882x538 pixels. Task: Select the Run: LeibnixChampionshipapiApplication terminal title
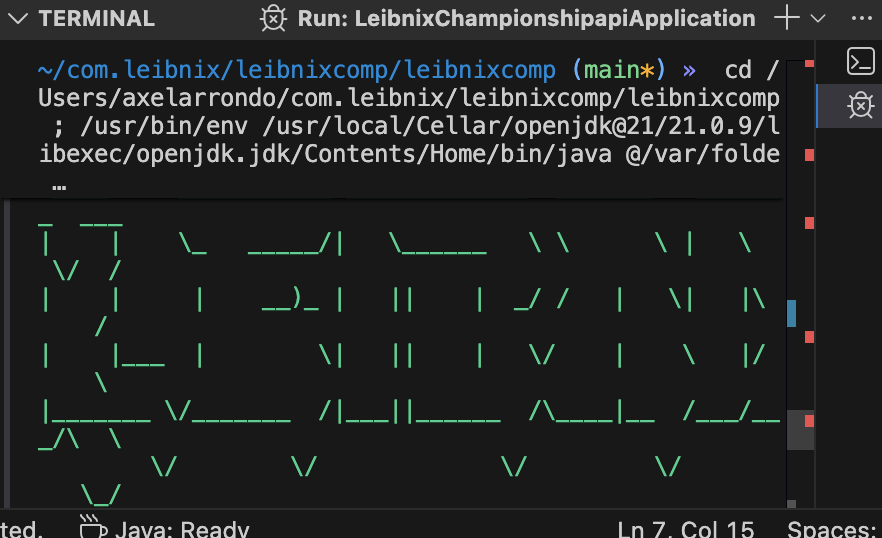[x=526, y=18]
